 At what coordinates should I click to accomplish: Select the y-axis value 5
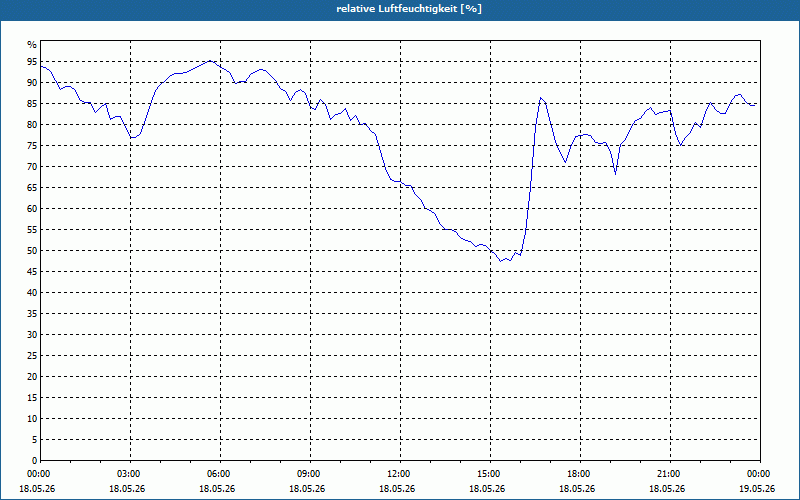pos(35,440)
